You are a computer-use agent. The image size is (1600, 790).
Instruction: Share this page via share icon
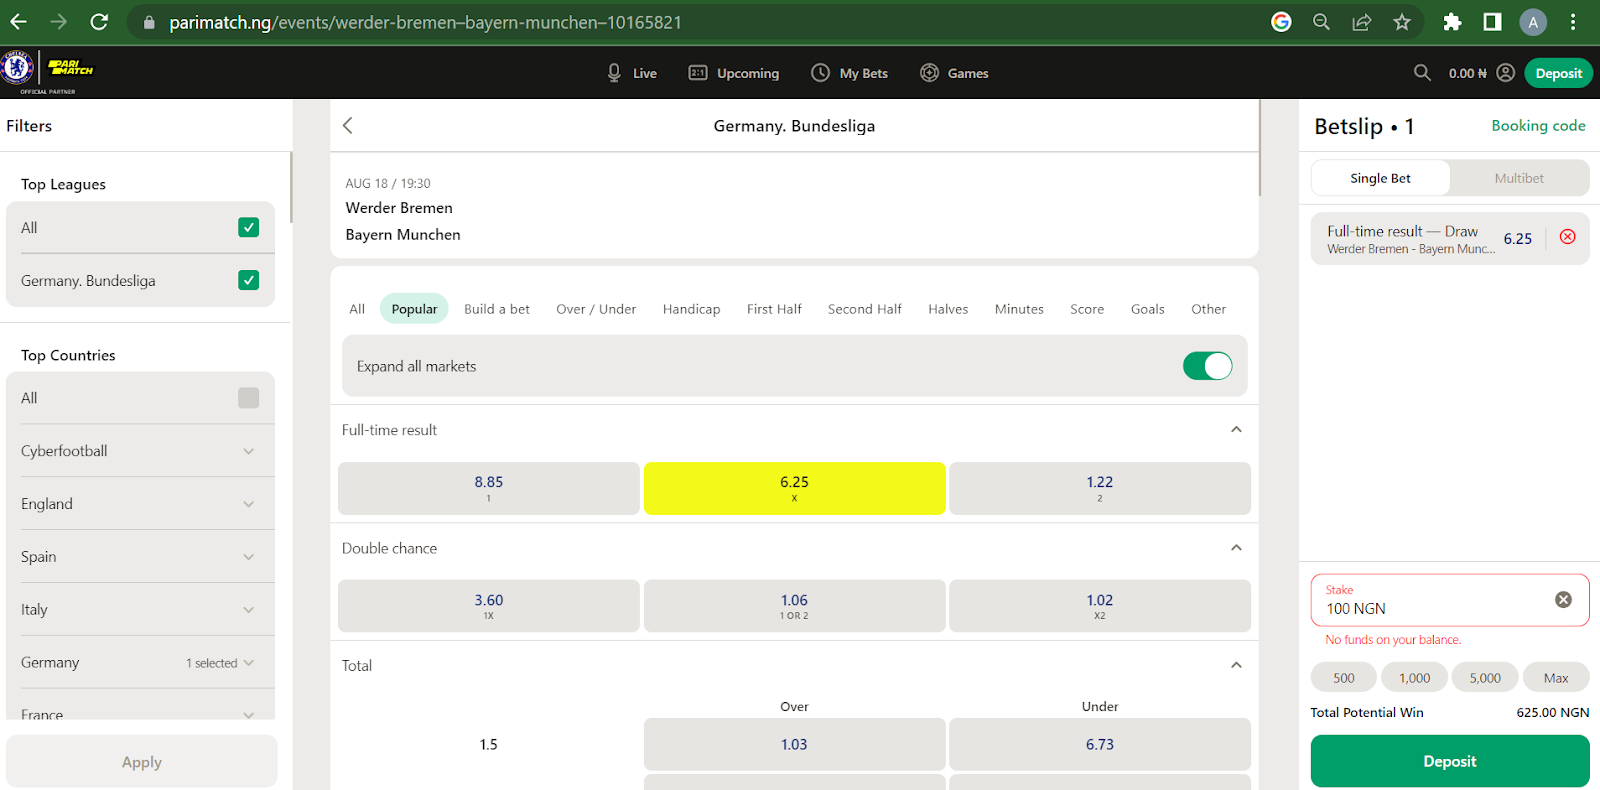pyautogui.click(x=1362, y=22)
